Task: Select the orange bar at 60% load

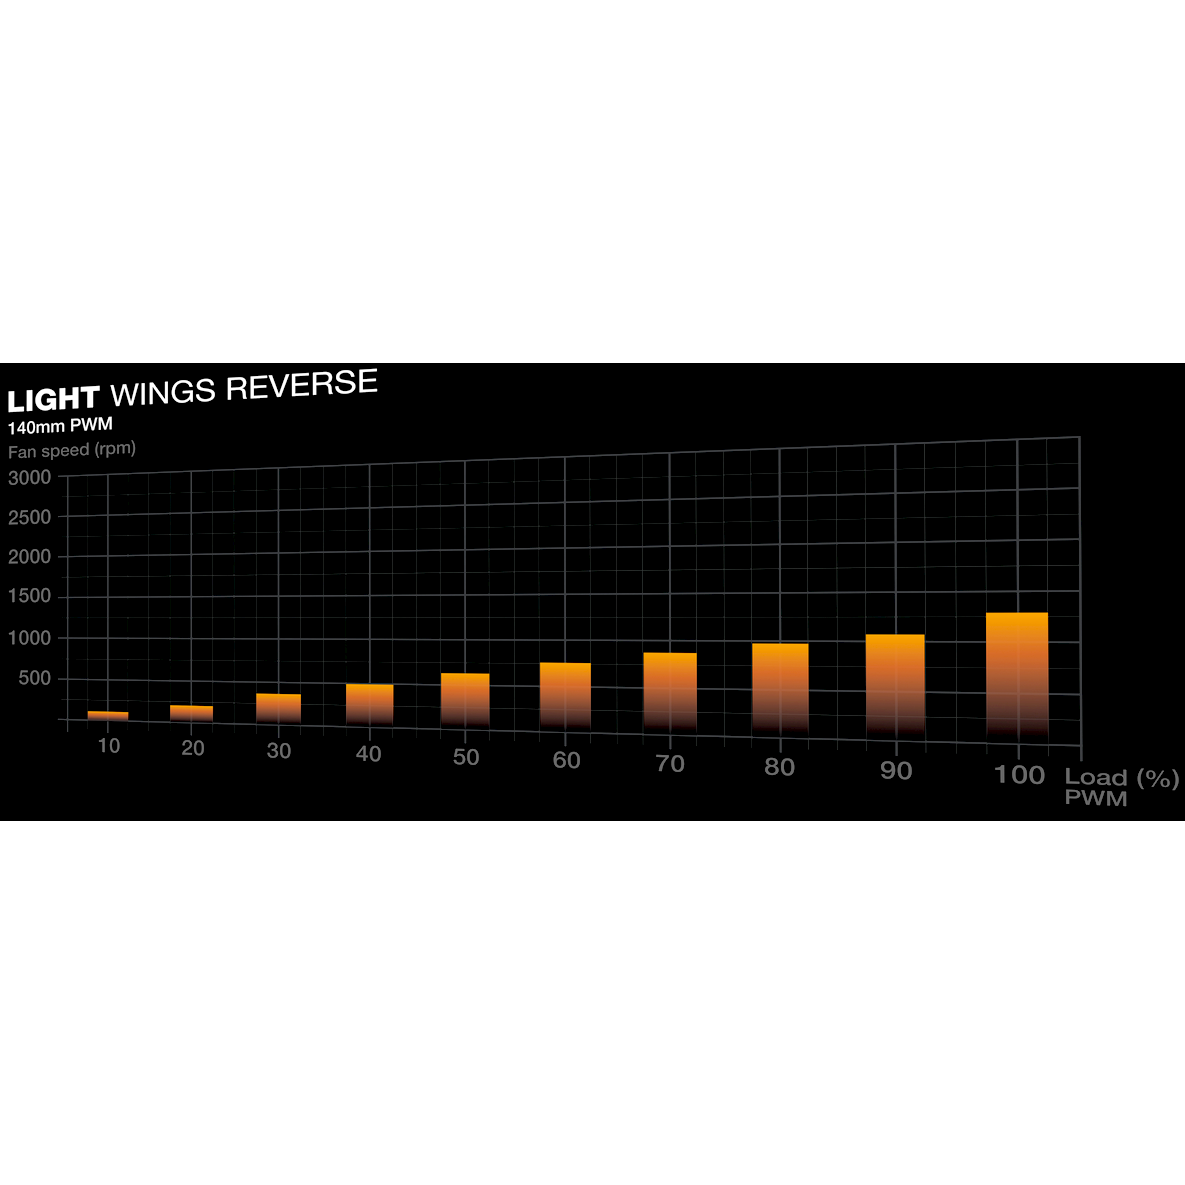Action: coord(565,697)
